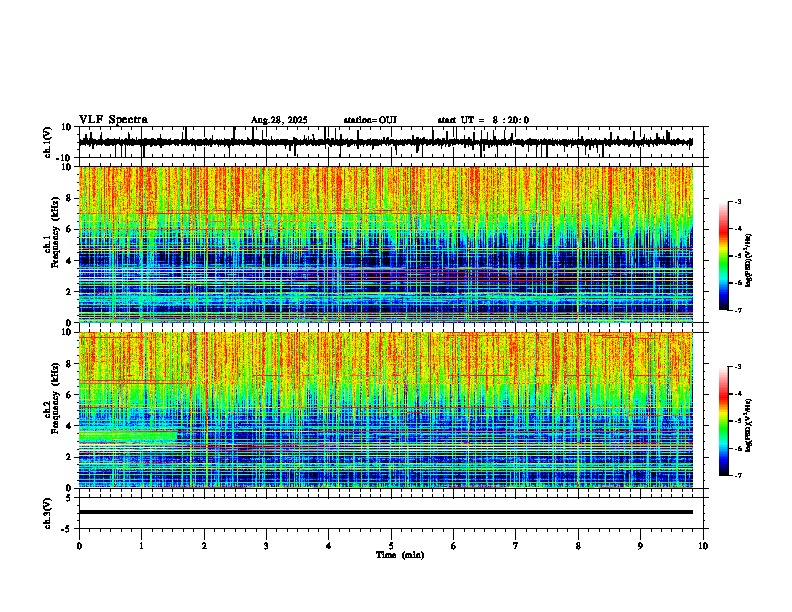This screenshot has width=792, height=612.
Task: Select the "Aug.28, 2025" date label
Action: [279, 120]
